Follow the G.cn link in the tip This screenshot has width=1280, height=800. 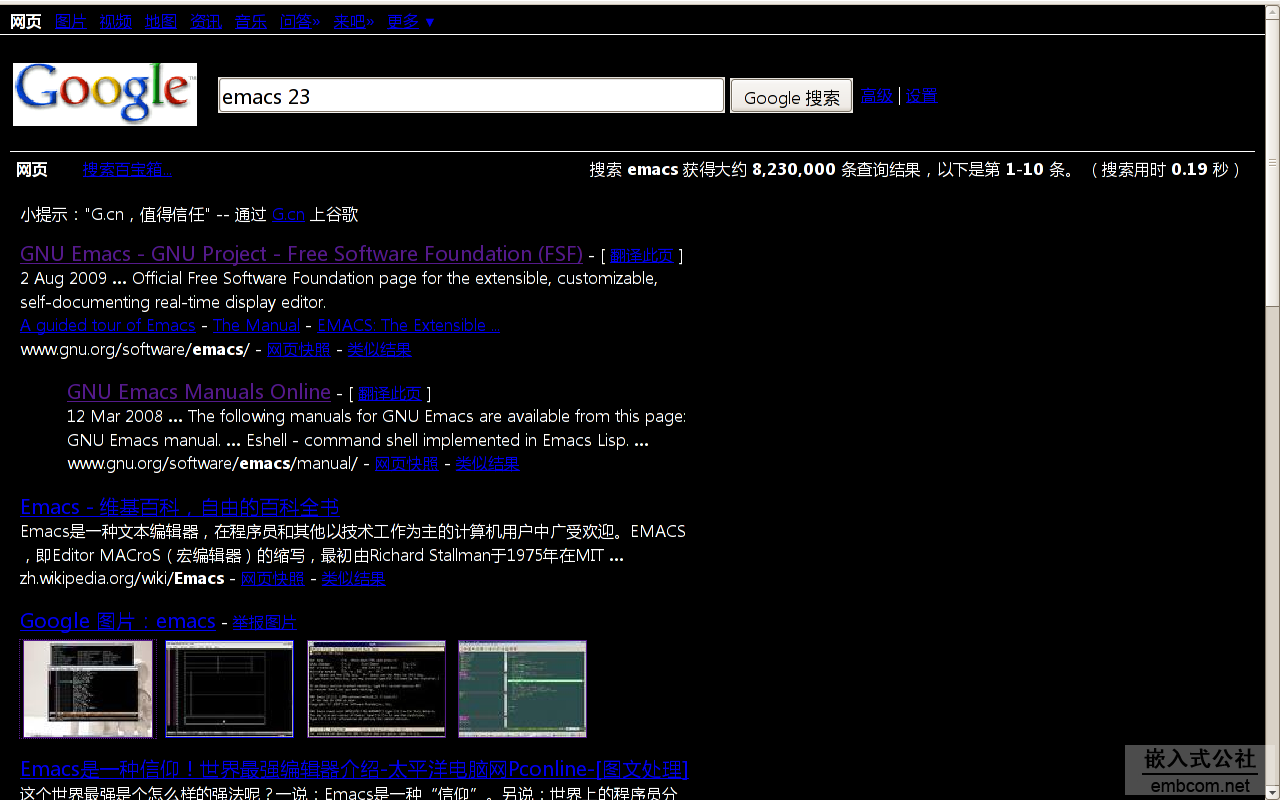(x=288, y=214)
